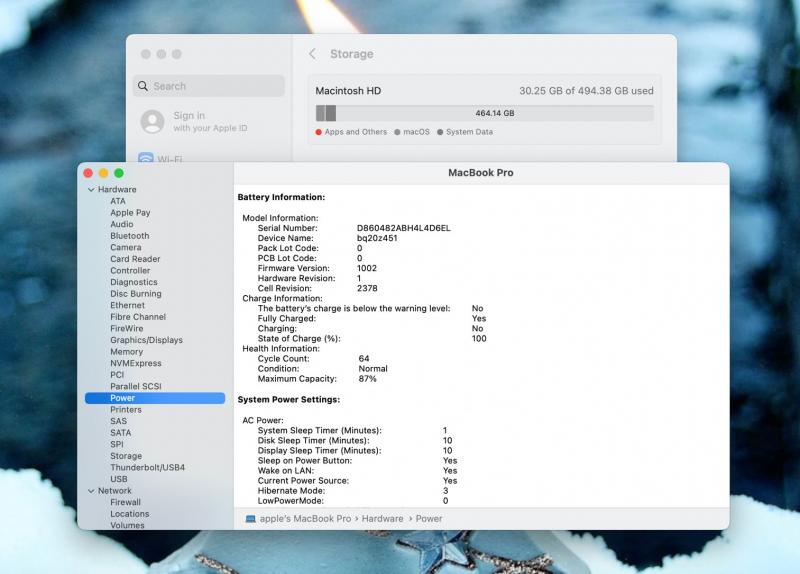This screenshot has width=800, height=574.
Task: Open Parallel SCSI entry
Action: [x=136, y=387]
